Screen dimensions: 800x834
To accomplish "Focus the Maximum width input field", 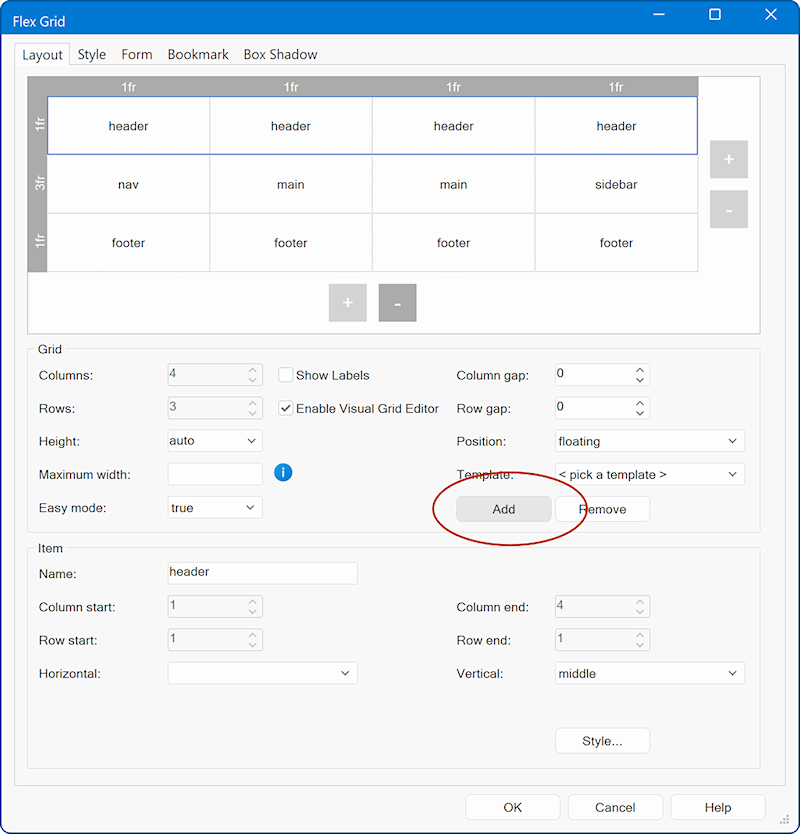I will [215, 474].
